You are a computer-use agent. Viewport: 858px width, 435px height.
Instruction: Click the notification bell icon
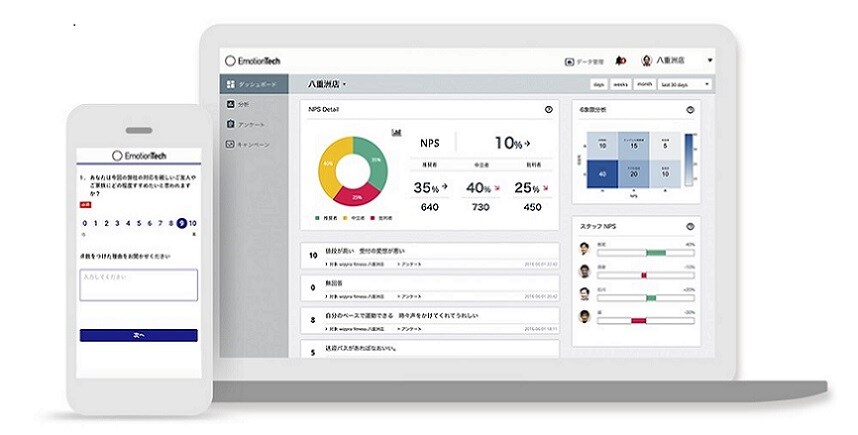[621, 61]
